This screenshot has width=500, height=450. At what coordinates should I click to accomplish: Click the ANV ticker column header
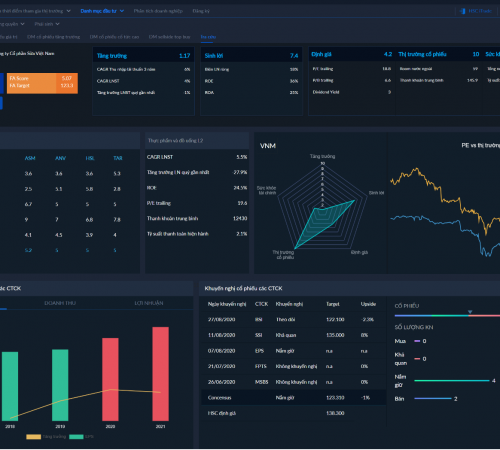[x=60, y=158]
